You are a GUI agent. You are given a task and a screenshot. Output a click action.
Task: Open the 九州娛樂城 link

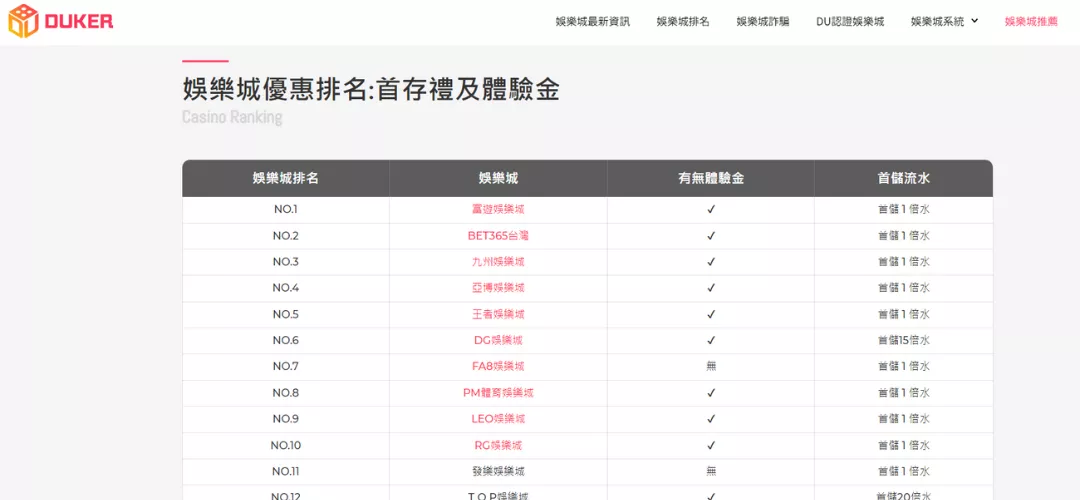tap(498, 262)
